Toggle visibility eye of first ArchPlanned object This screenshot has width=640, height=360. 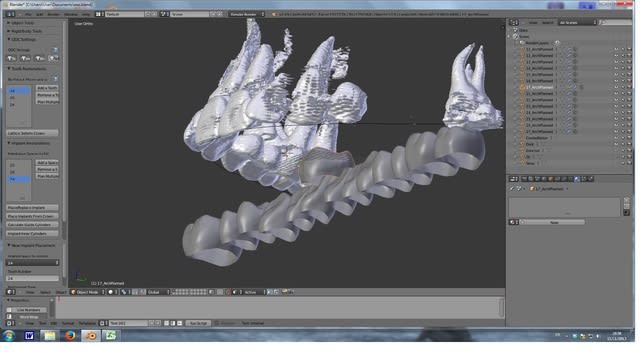616,49
